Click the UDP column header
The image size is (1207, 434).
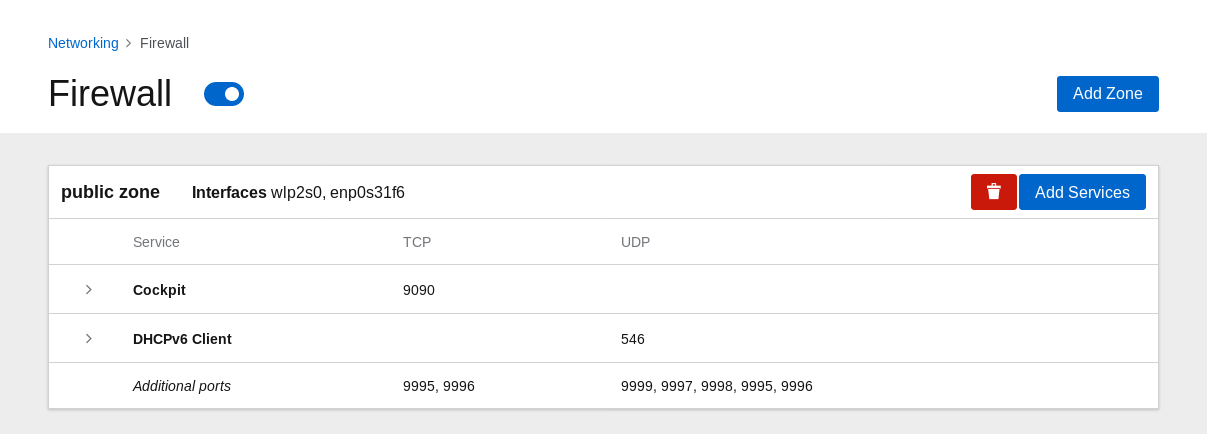click(x=635, y=242)
